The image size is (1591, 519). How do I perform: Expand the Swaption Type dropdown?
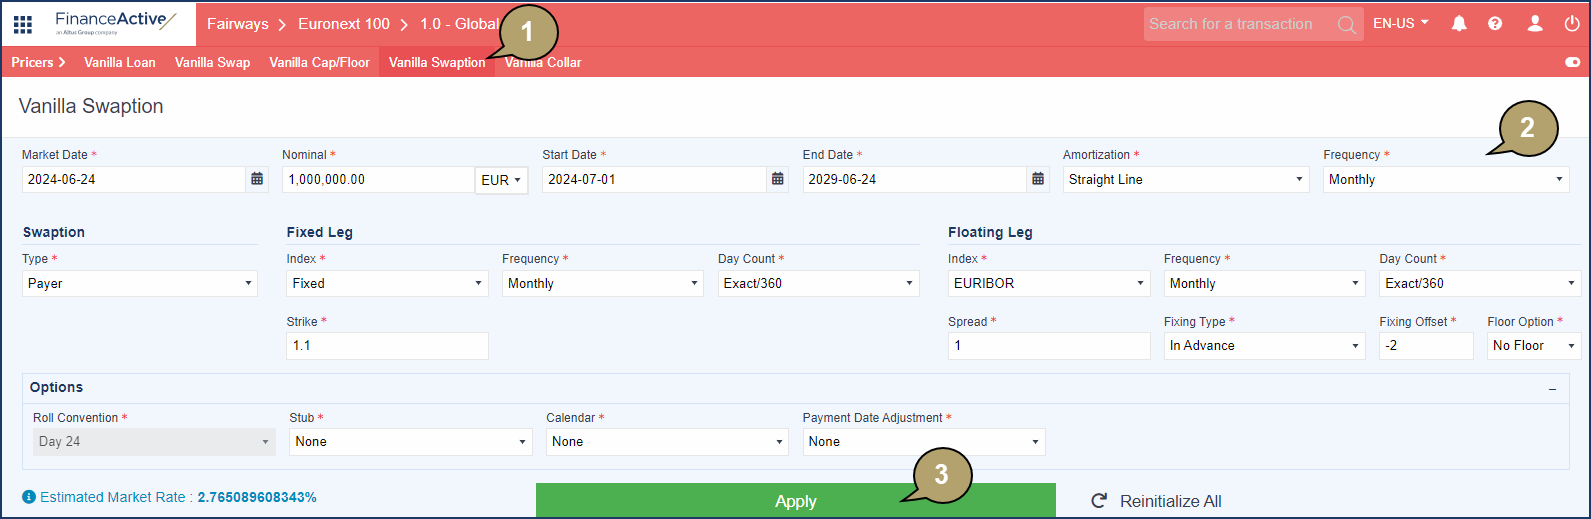click(139, 284)
